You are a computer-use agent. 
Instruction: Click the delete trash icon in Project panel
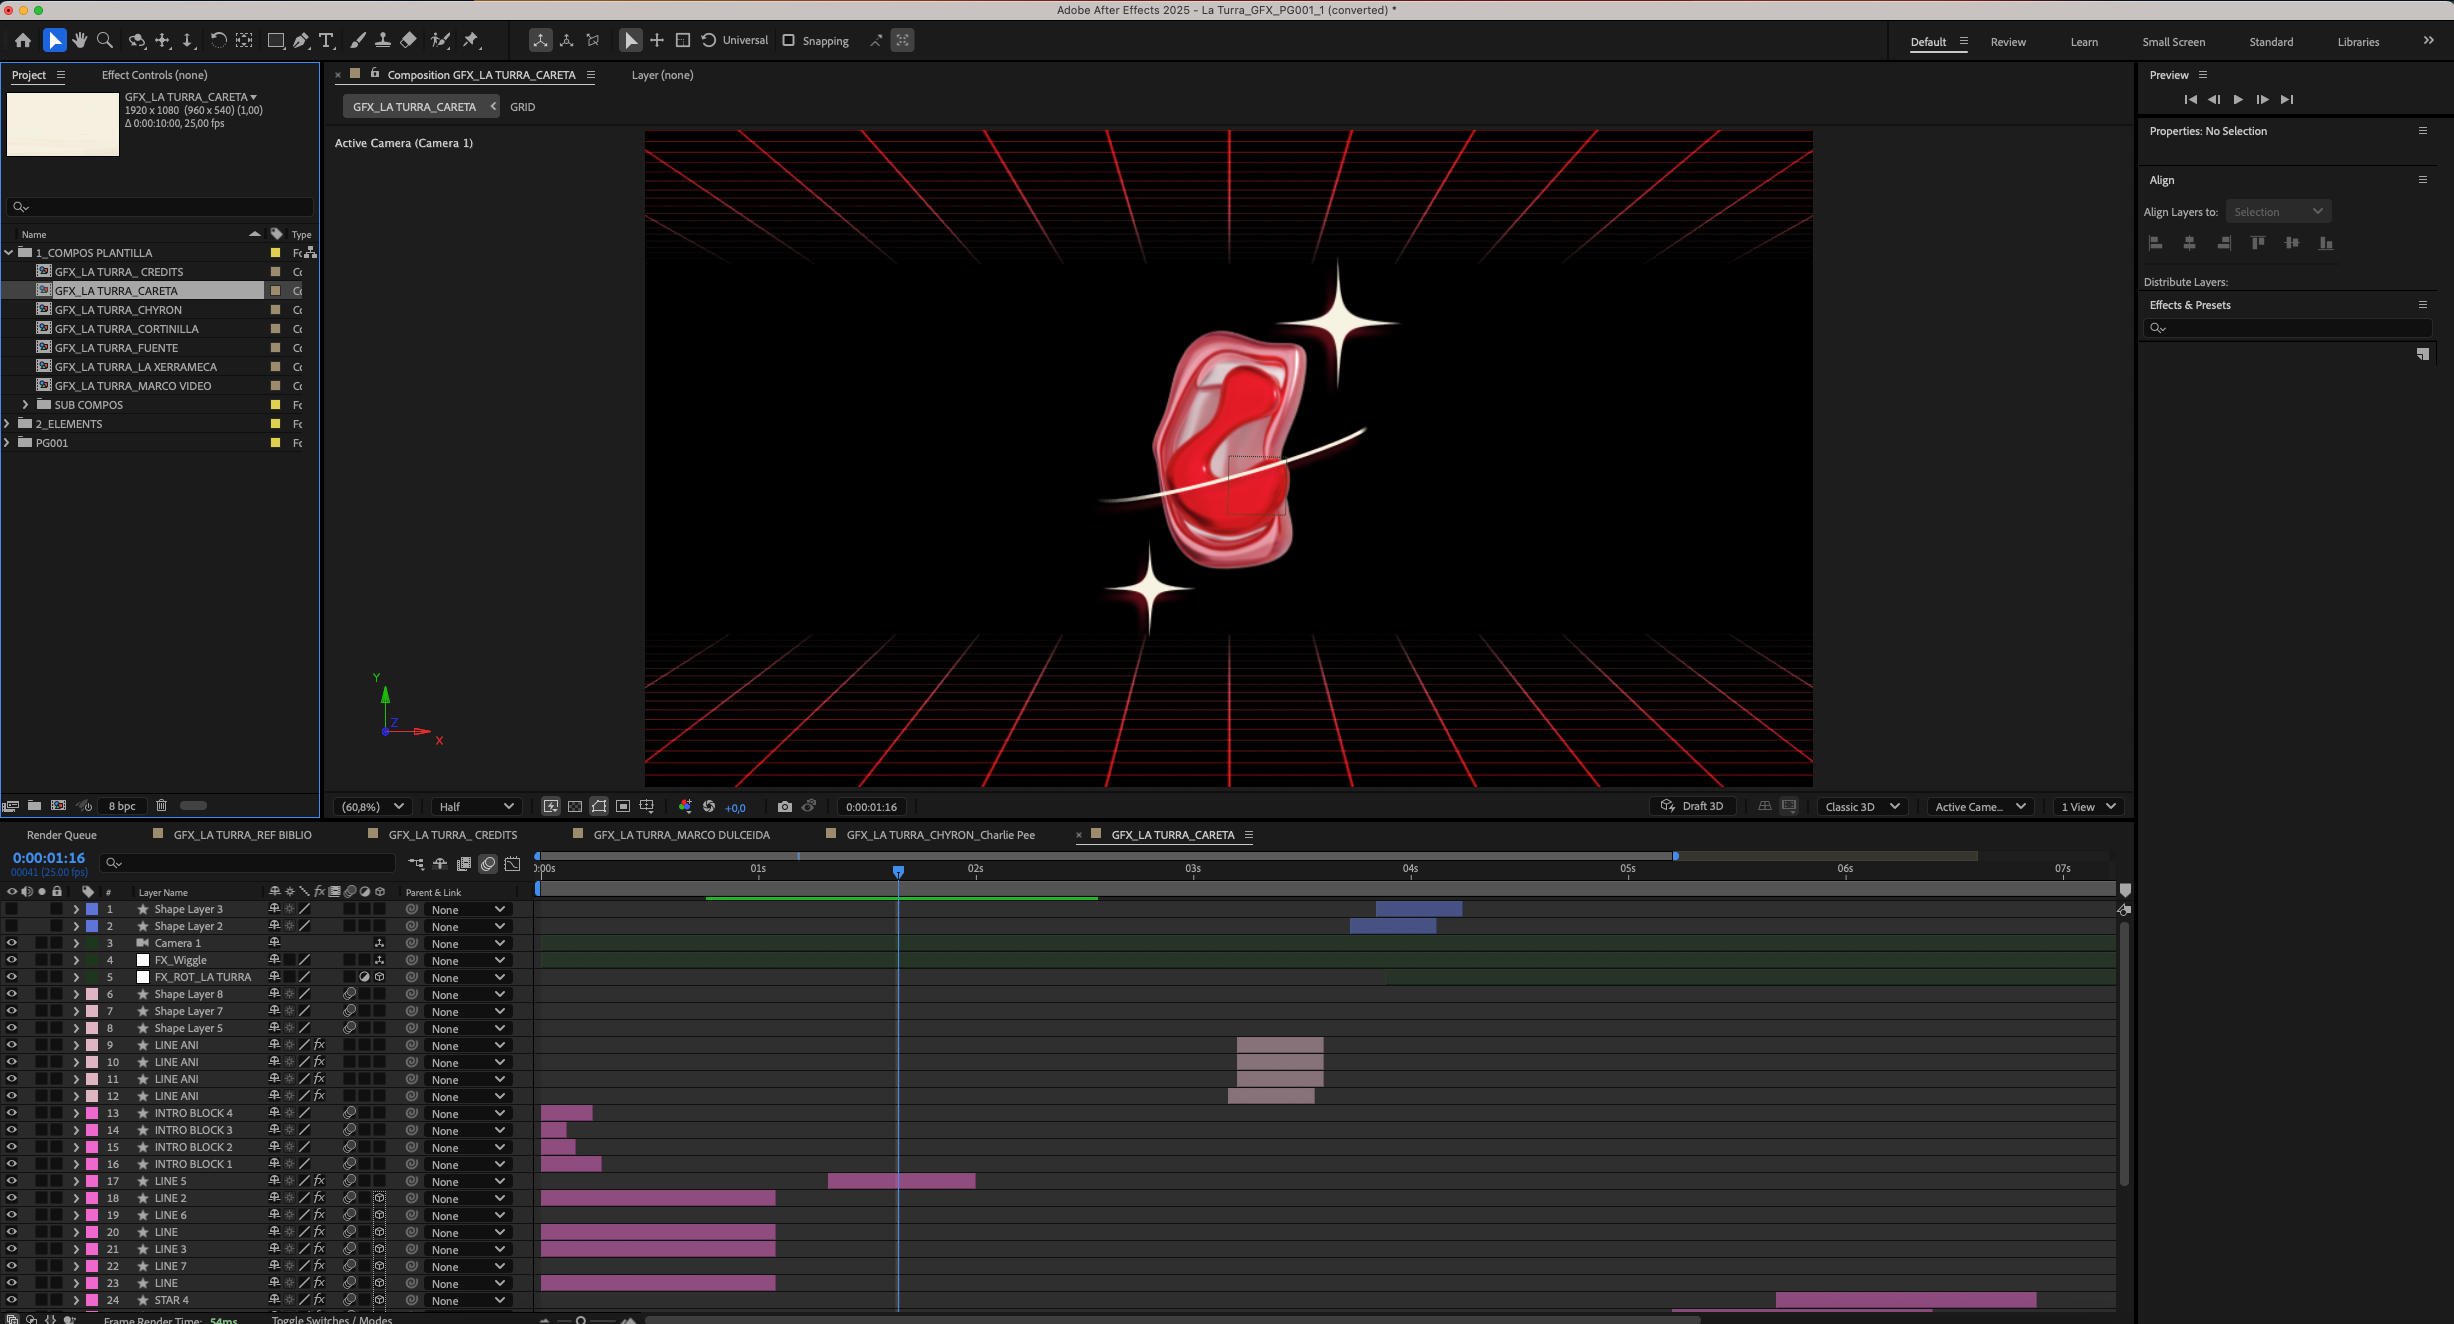coord(161,806)
